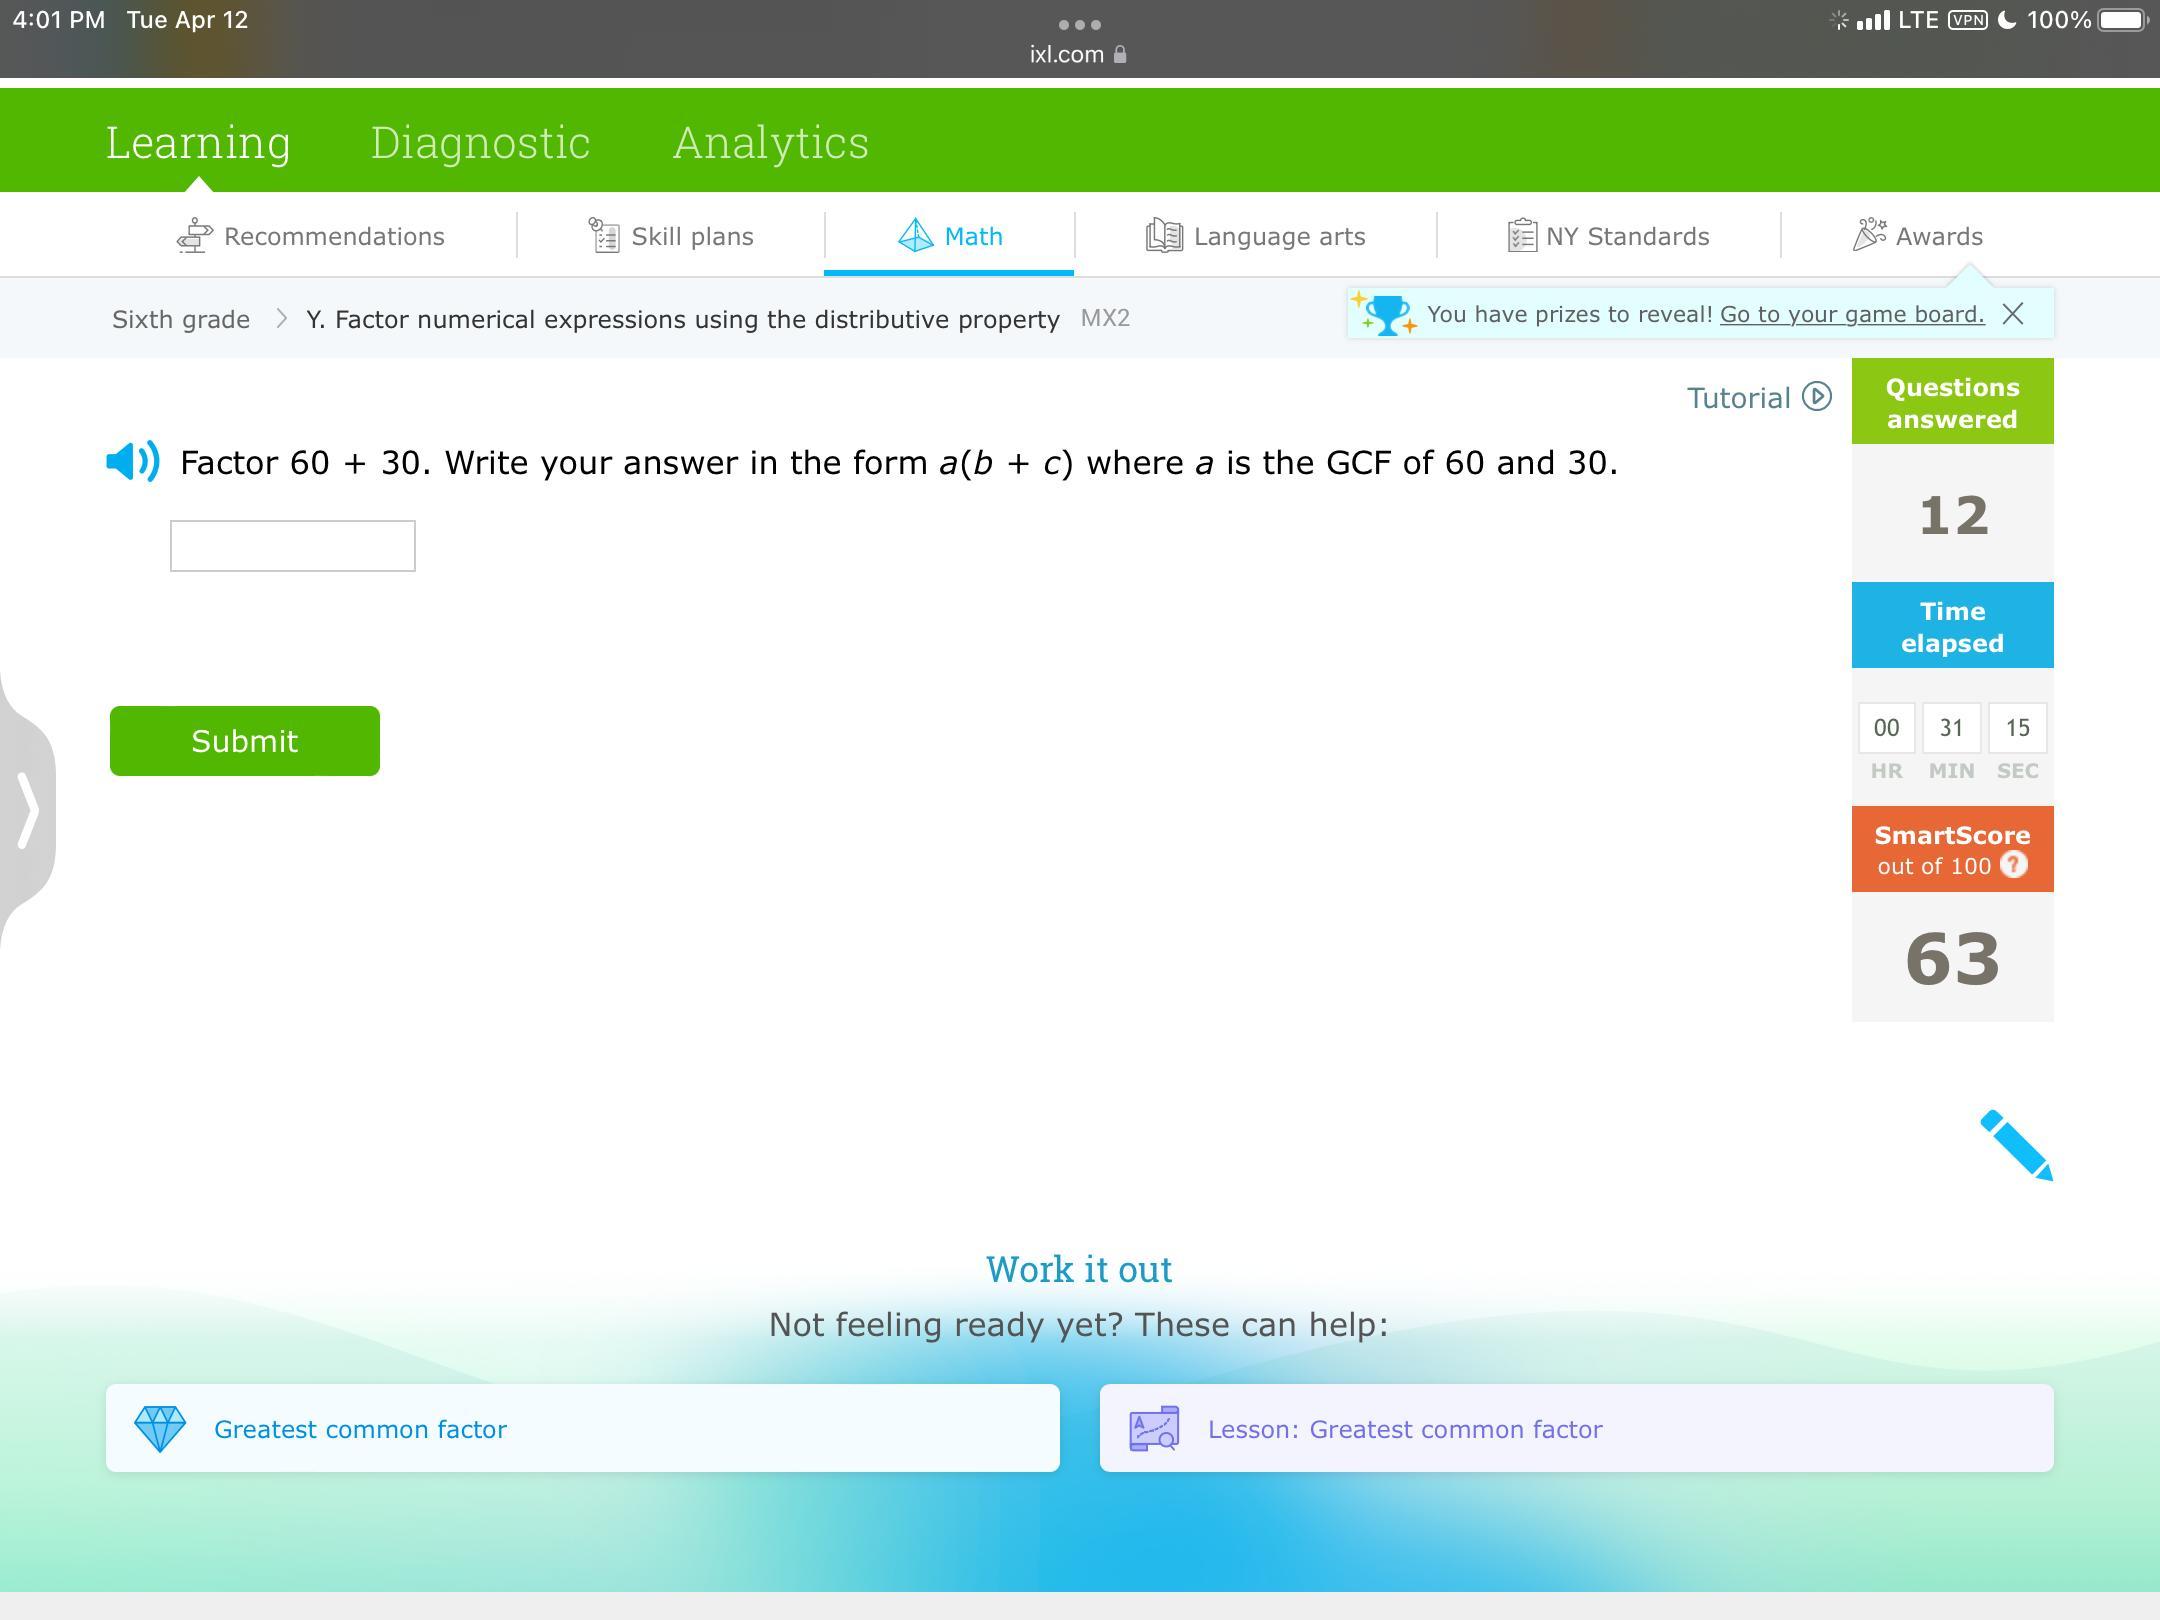
Task: Click the trophy prizes icon
Action: [x=1386, y=315]
